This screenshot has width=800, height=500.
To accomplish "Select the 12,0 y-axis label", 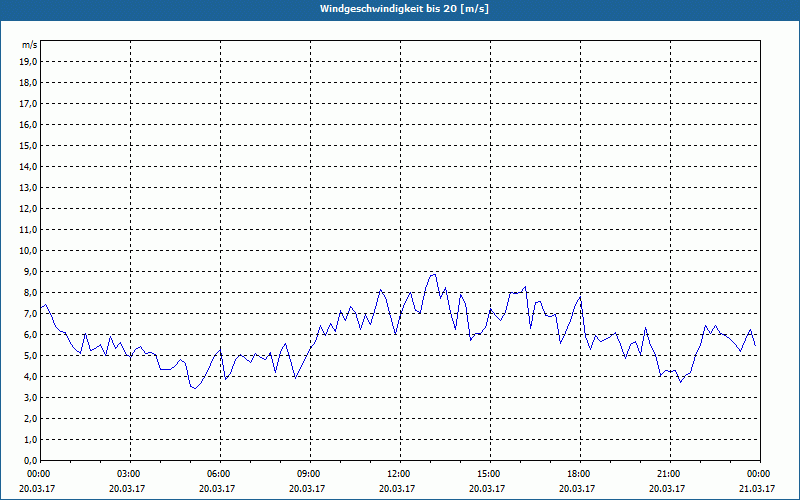I will tap(28, 209).
